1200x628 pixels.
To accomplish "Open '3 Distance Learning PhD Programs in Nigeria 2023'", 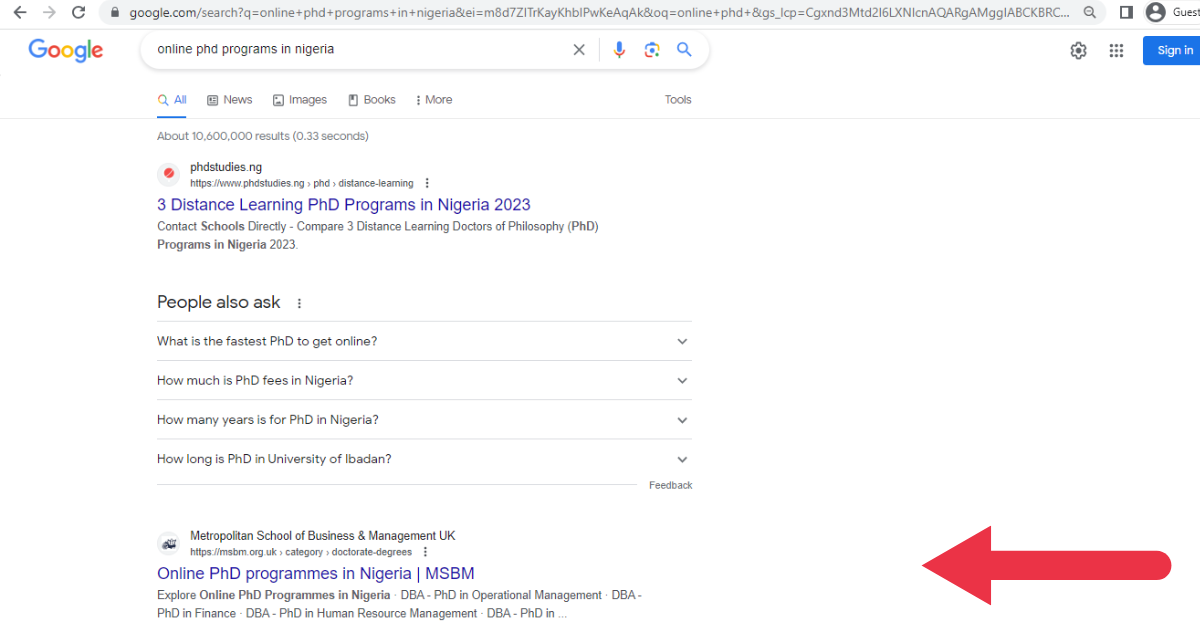I will (344, 205).
